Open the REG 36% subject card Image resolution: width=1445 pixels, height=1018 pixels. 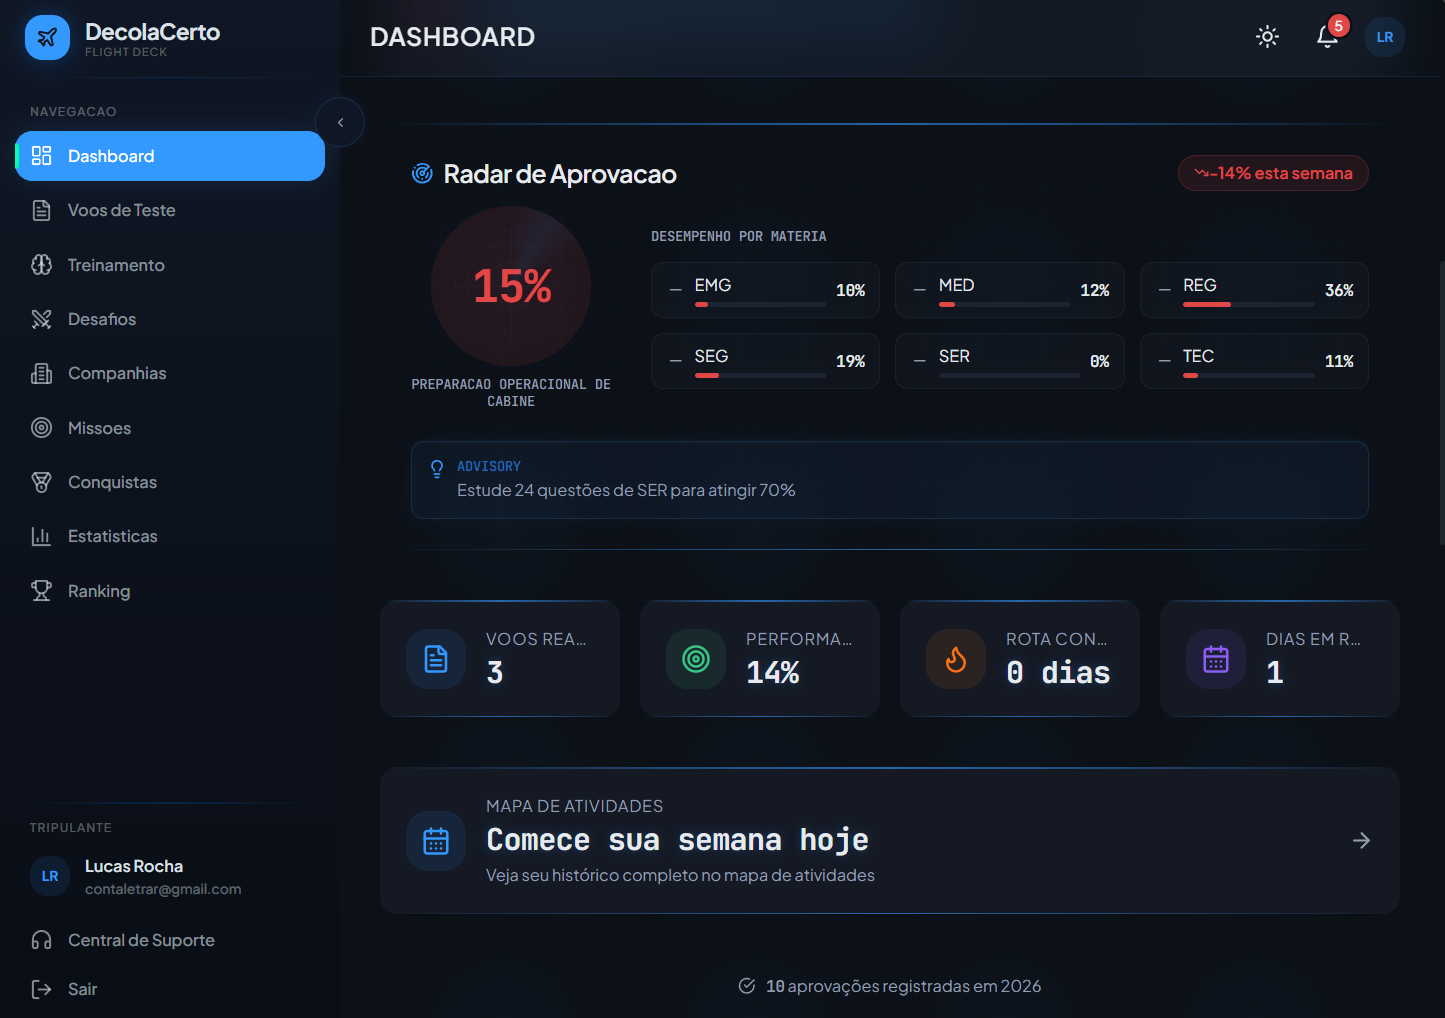click(1254, 290)
